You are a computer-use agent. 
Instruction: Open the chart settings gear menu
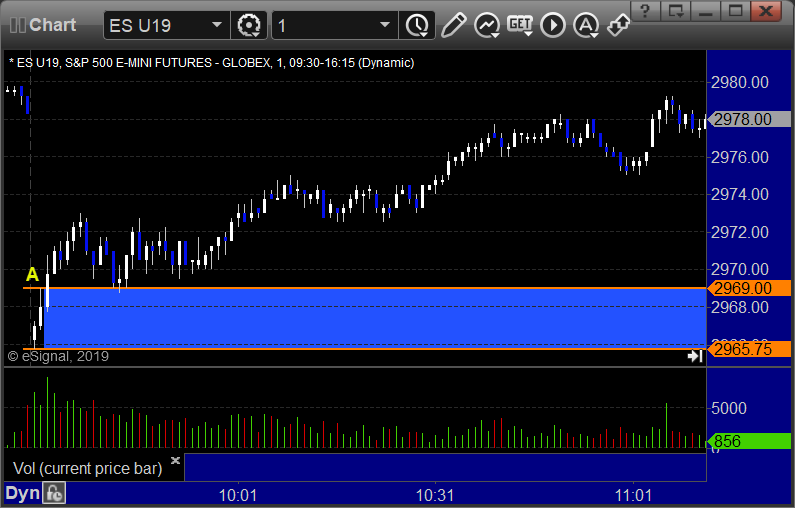248,25
